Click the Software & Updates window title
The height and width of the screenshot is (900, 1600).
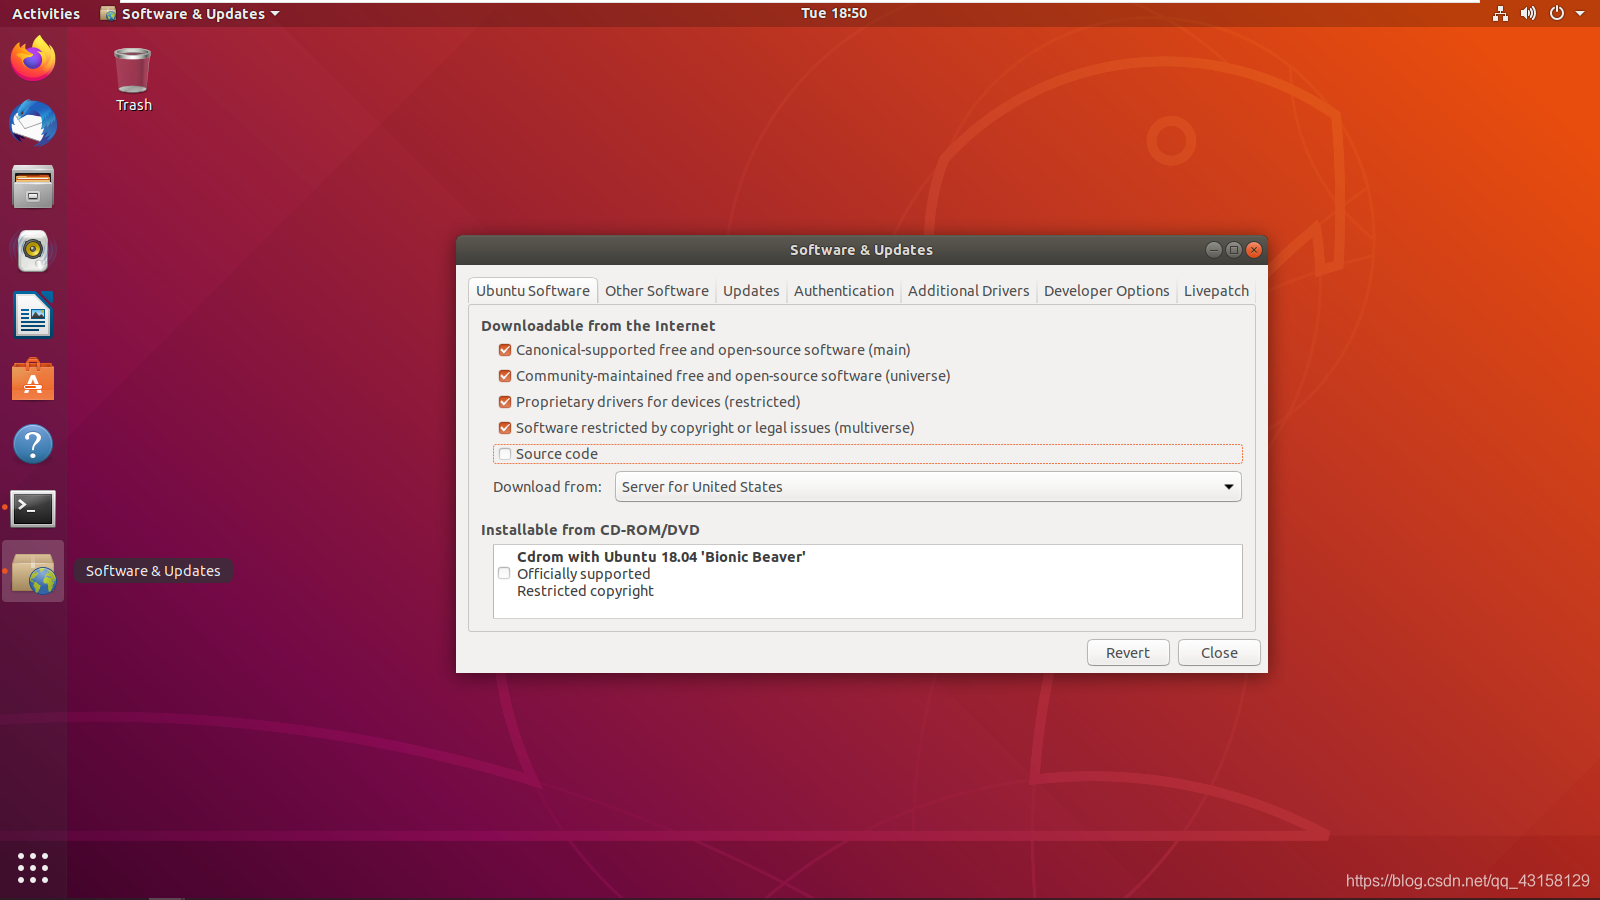[861, 250]
